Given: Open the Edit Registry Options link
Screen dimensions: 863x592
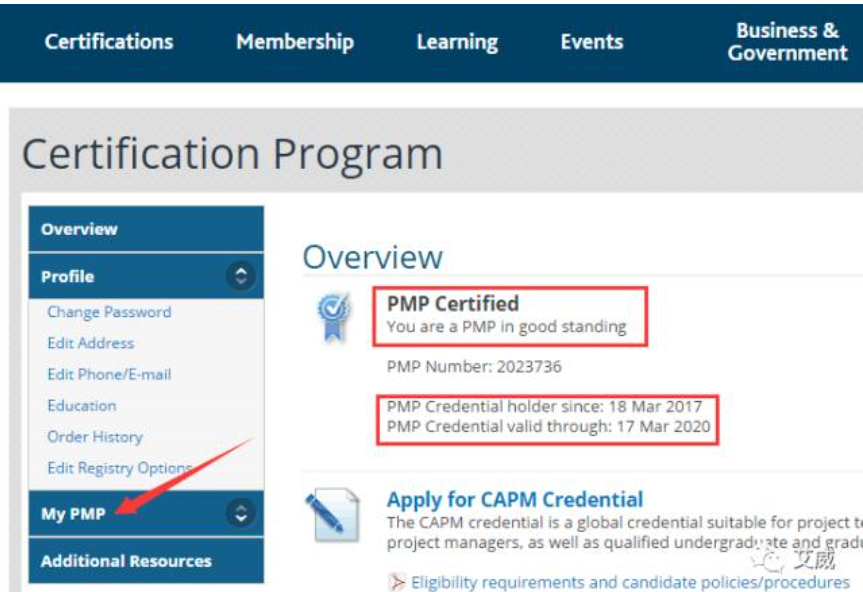Looking at the screenshot, I should (x=119, y=468).
